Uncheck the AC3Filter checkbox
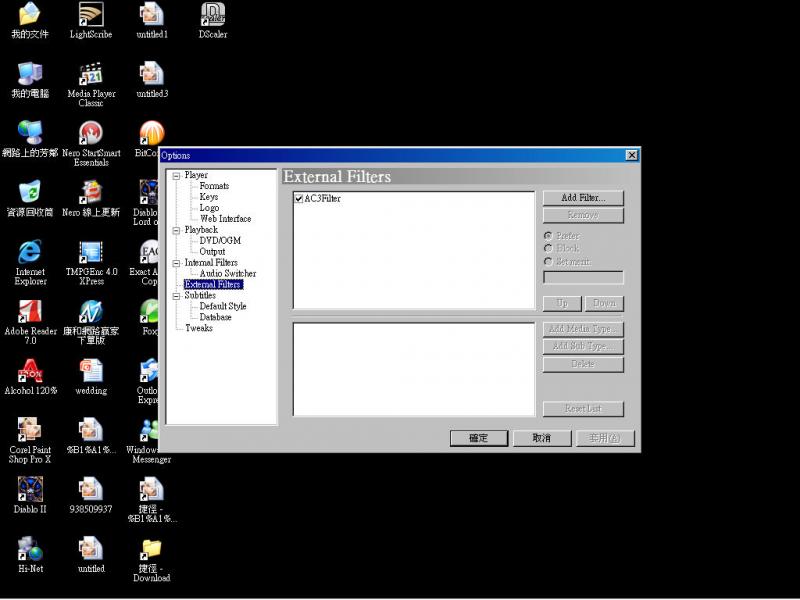The height and width of the screenshot is (600, 800). coord(299,199)
